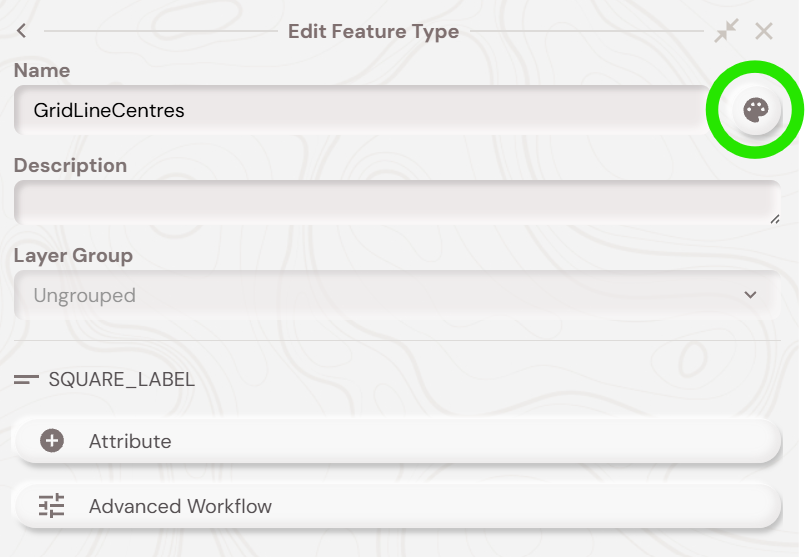Grab the Description box resize handle
Viewport: 805px width, 557px height.
click(774, 219)
